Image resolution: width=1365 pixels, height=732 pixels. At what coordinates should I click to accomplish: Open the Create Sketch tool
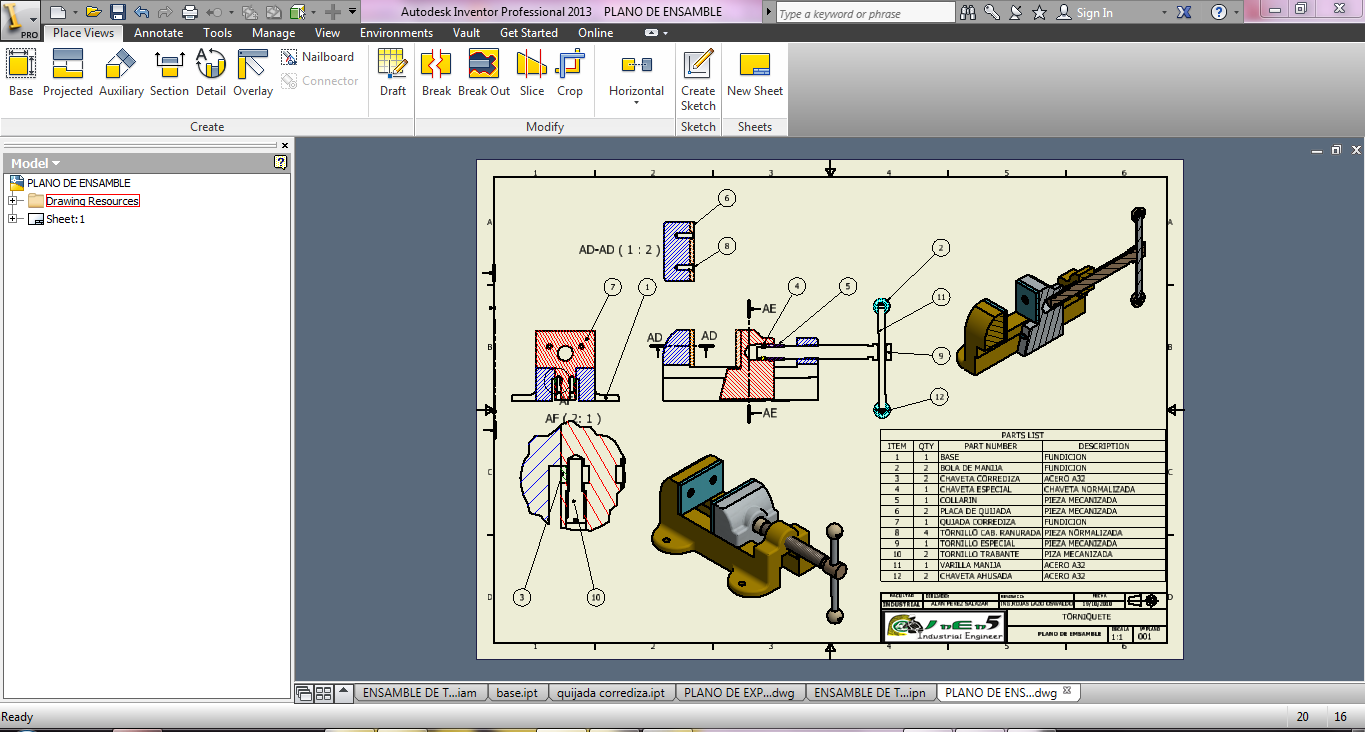[697, 80]
